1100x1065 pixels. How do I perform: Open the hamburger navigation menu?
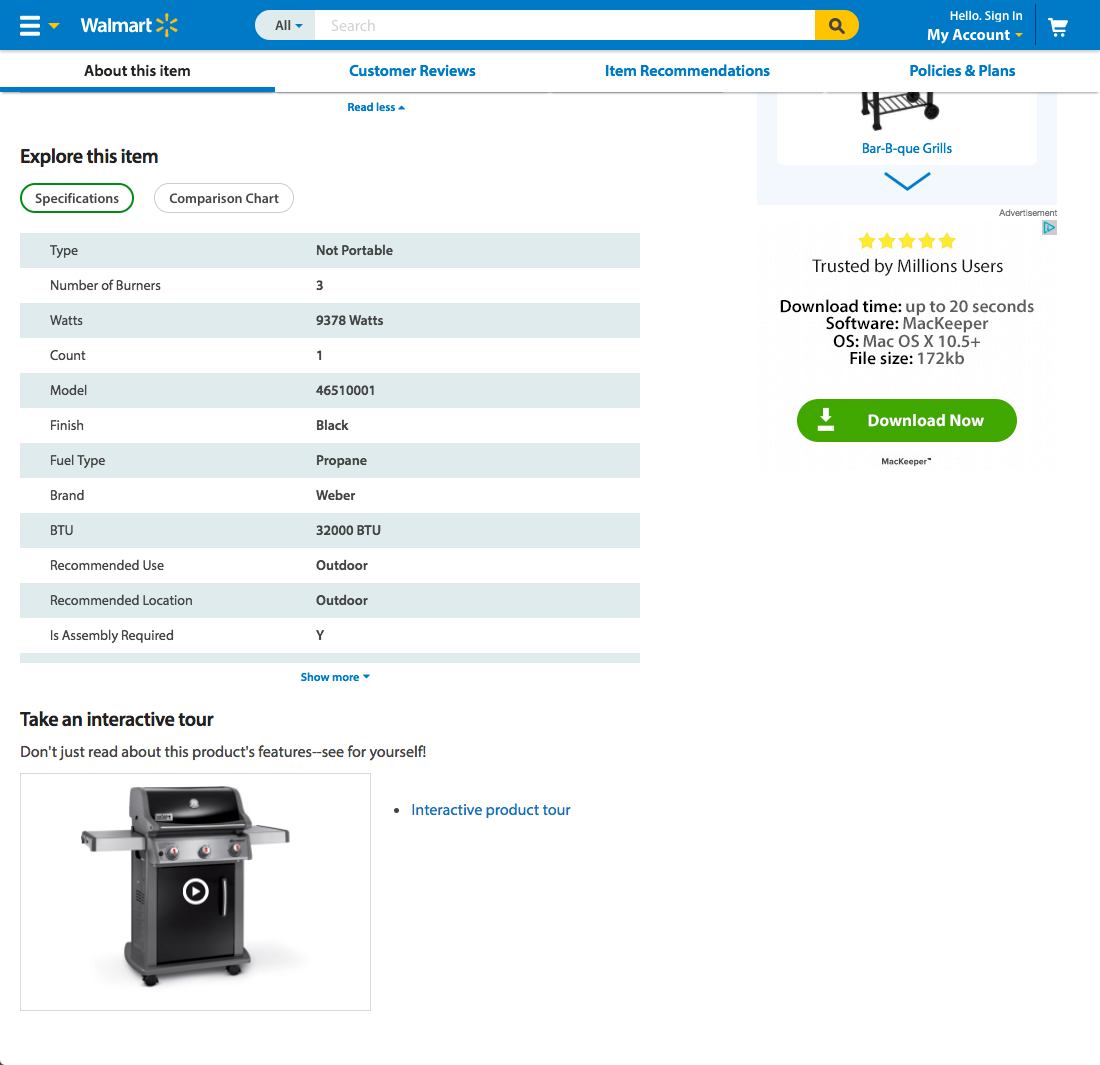[30, 25]
